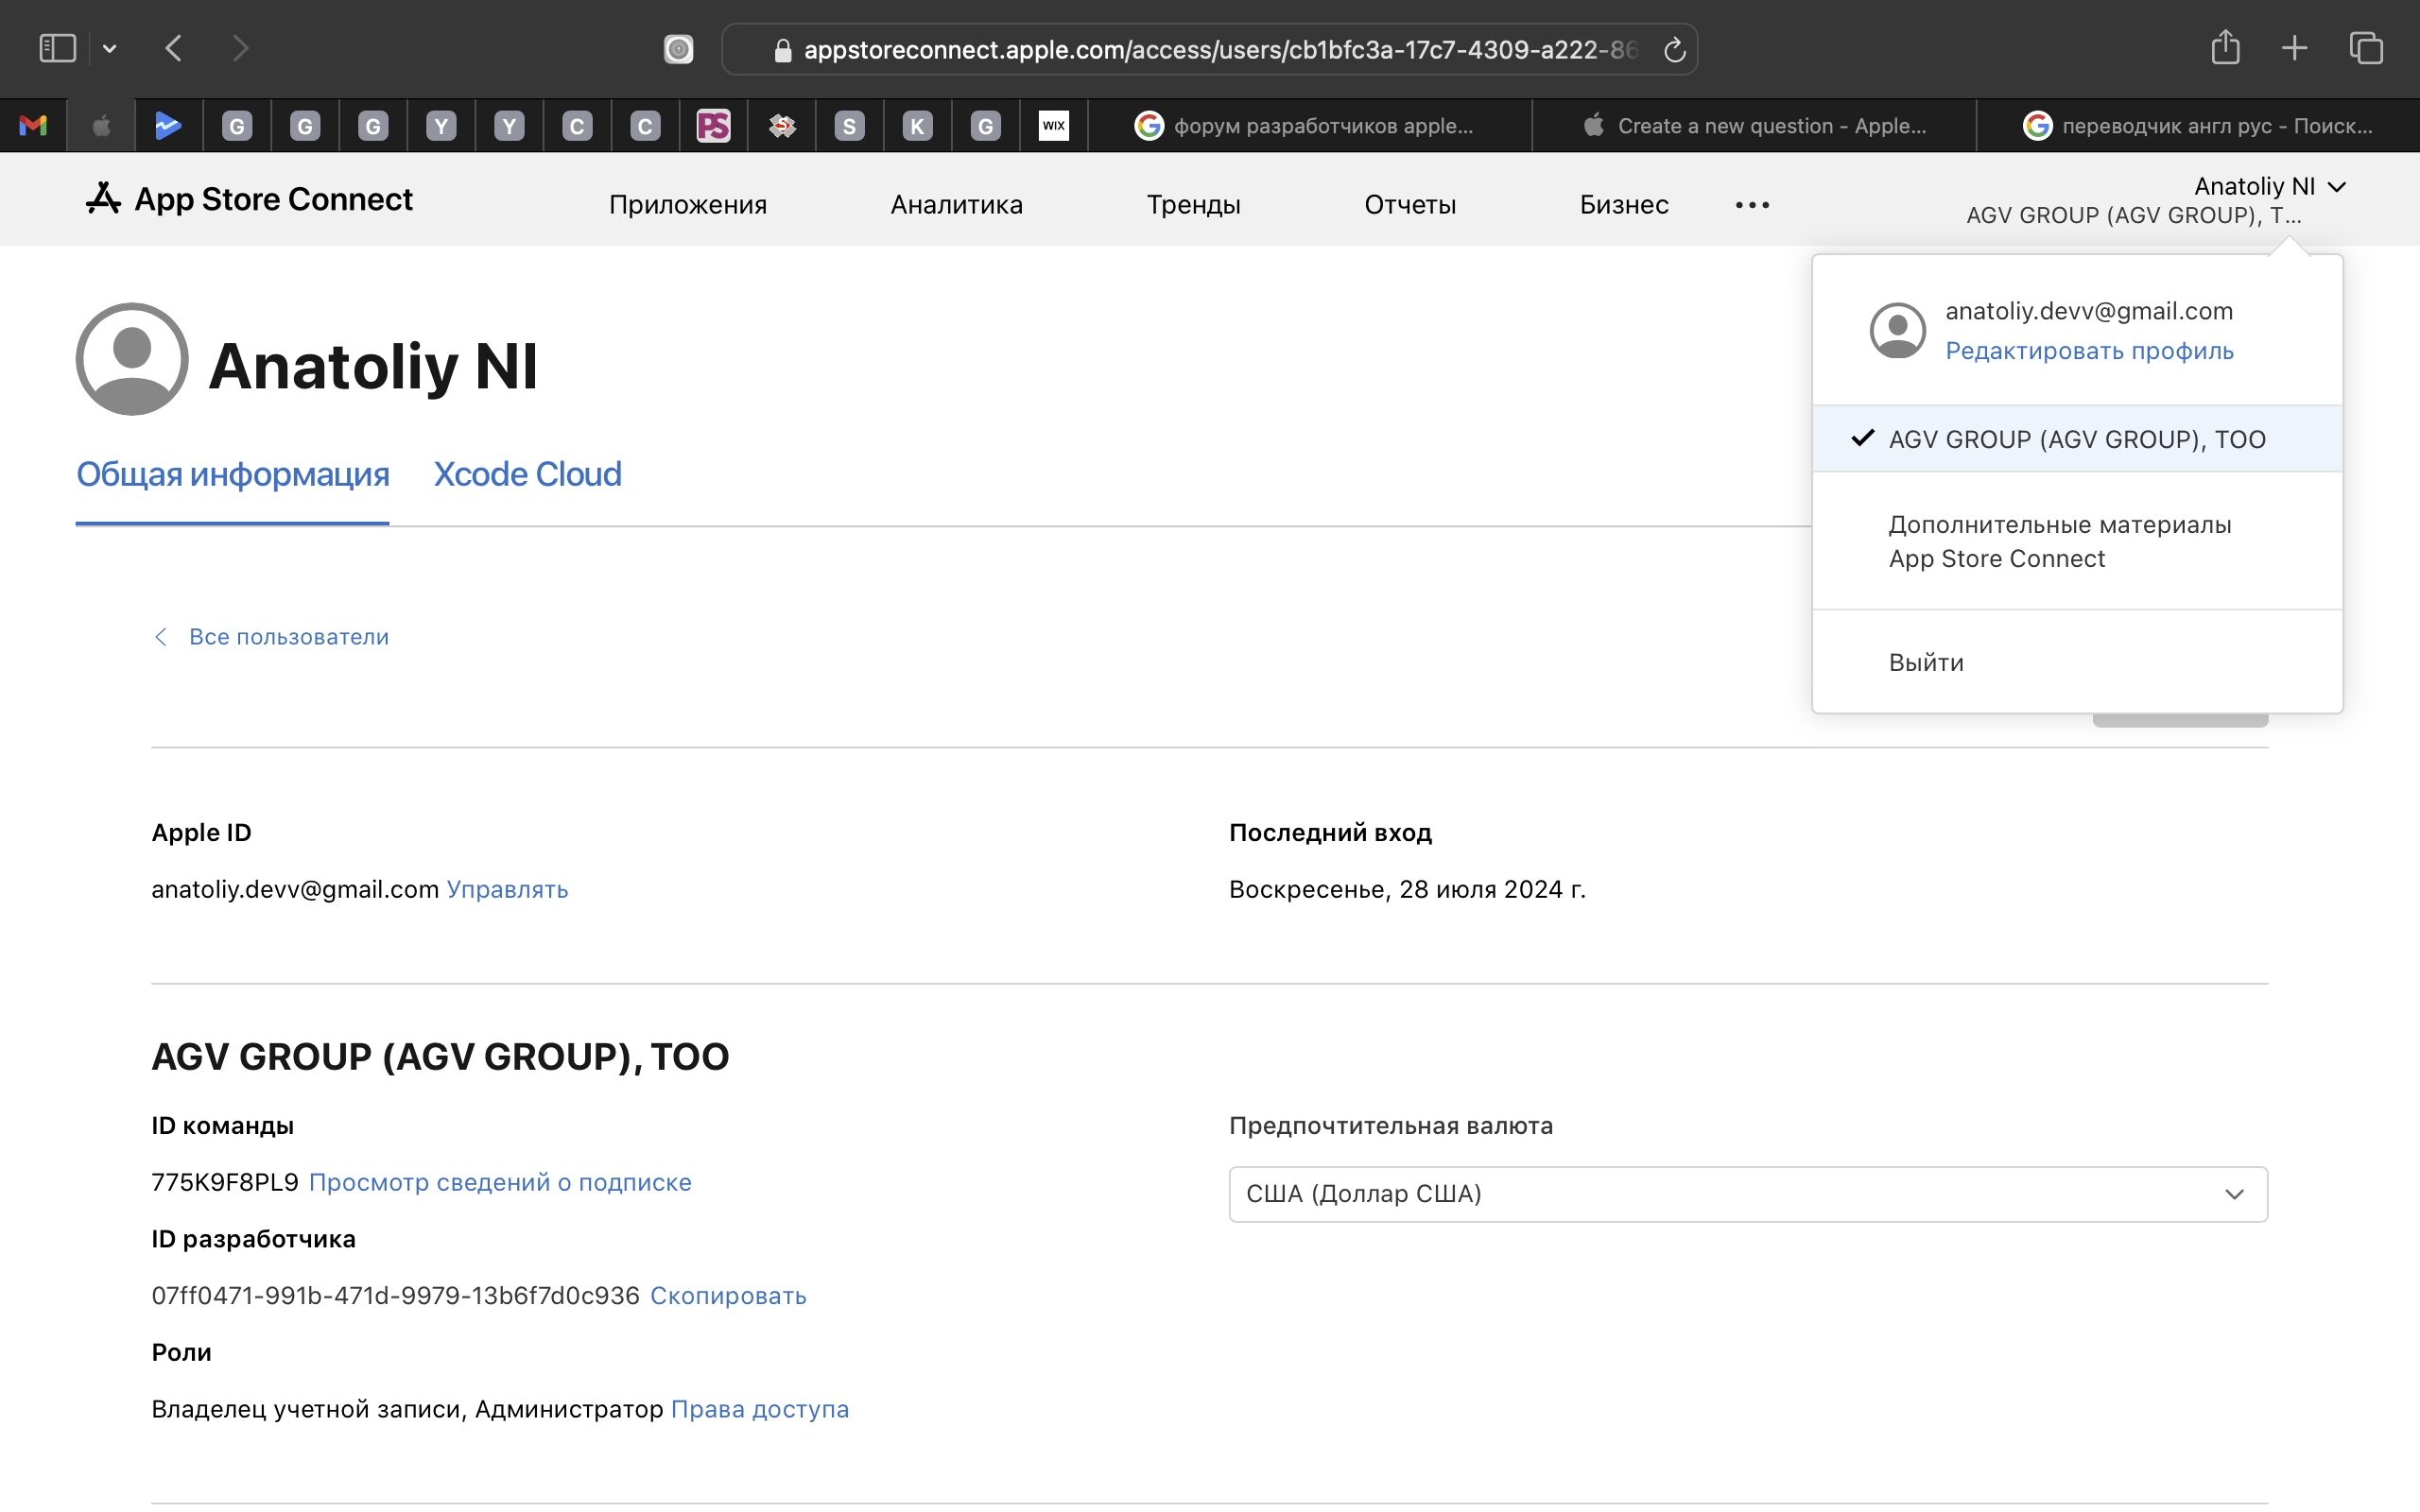Click the Apple ID email under Apple ID heading
Viewport: 2420px width, 1512px height.
295,889
